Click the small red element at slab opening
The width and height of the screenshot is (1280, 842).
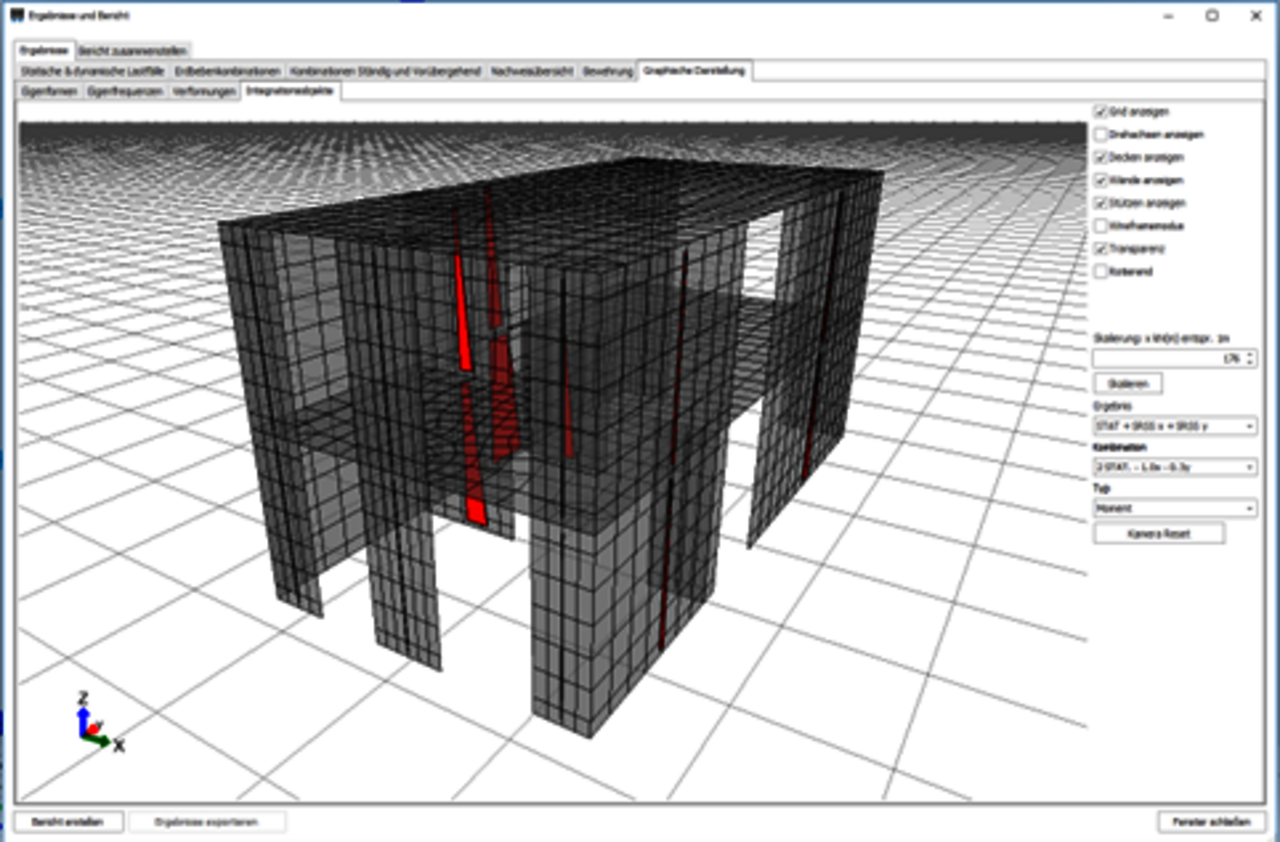477,513
